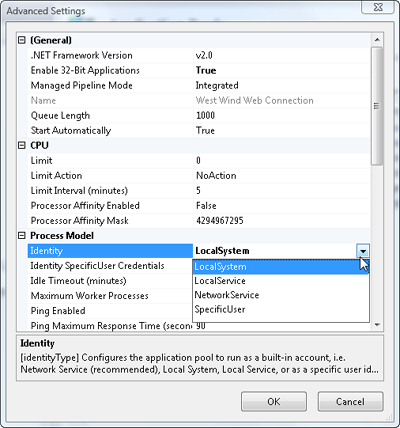The image size is (400, 428).
Task: Select NetworkService in the dropdown list
Action: 281,295
